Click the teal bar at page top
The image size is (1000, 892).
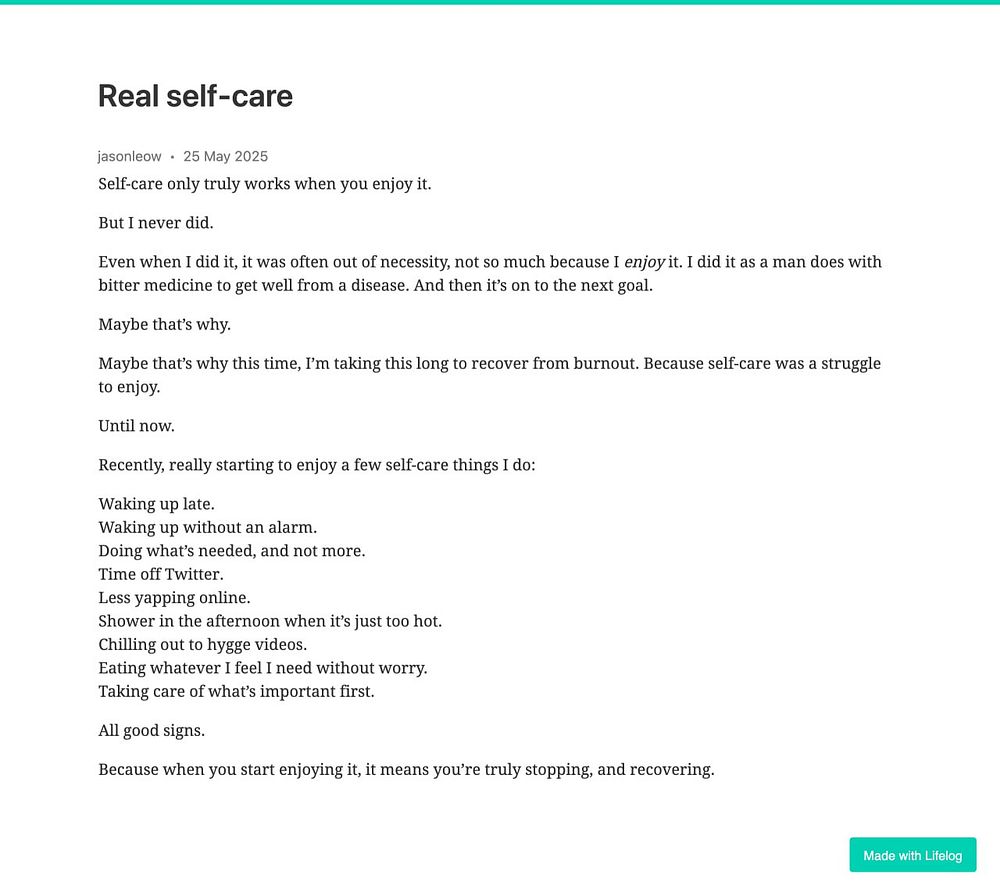point(500,2)
